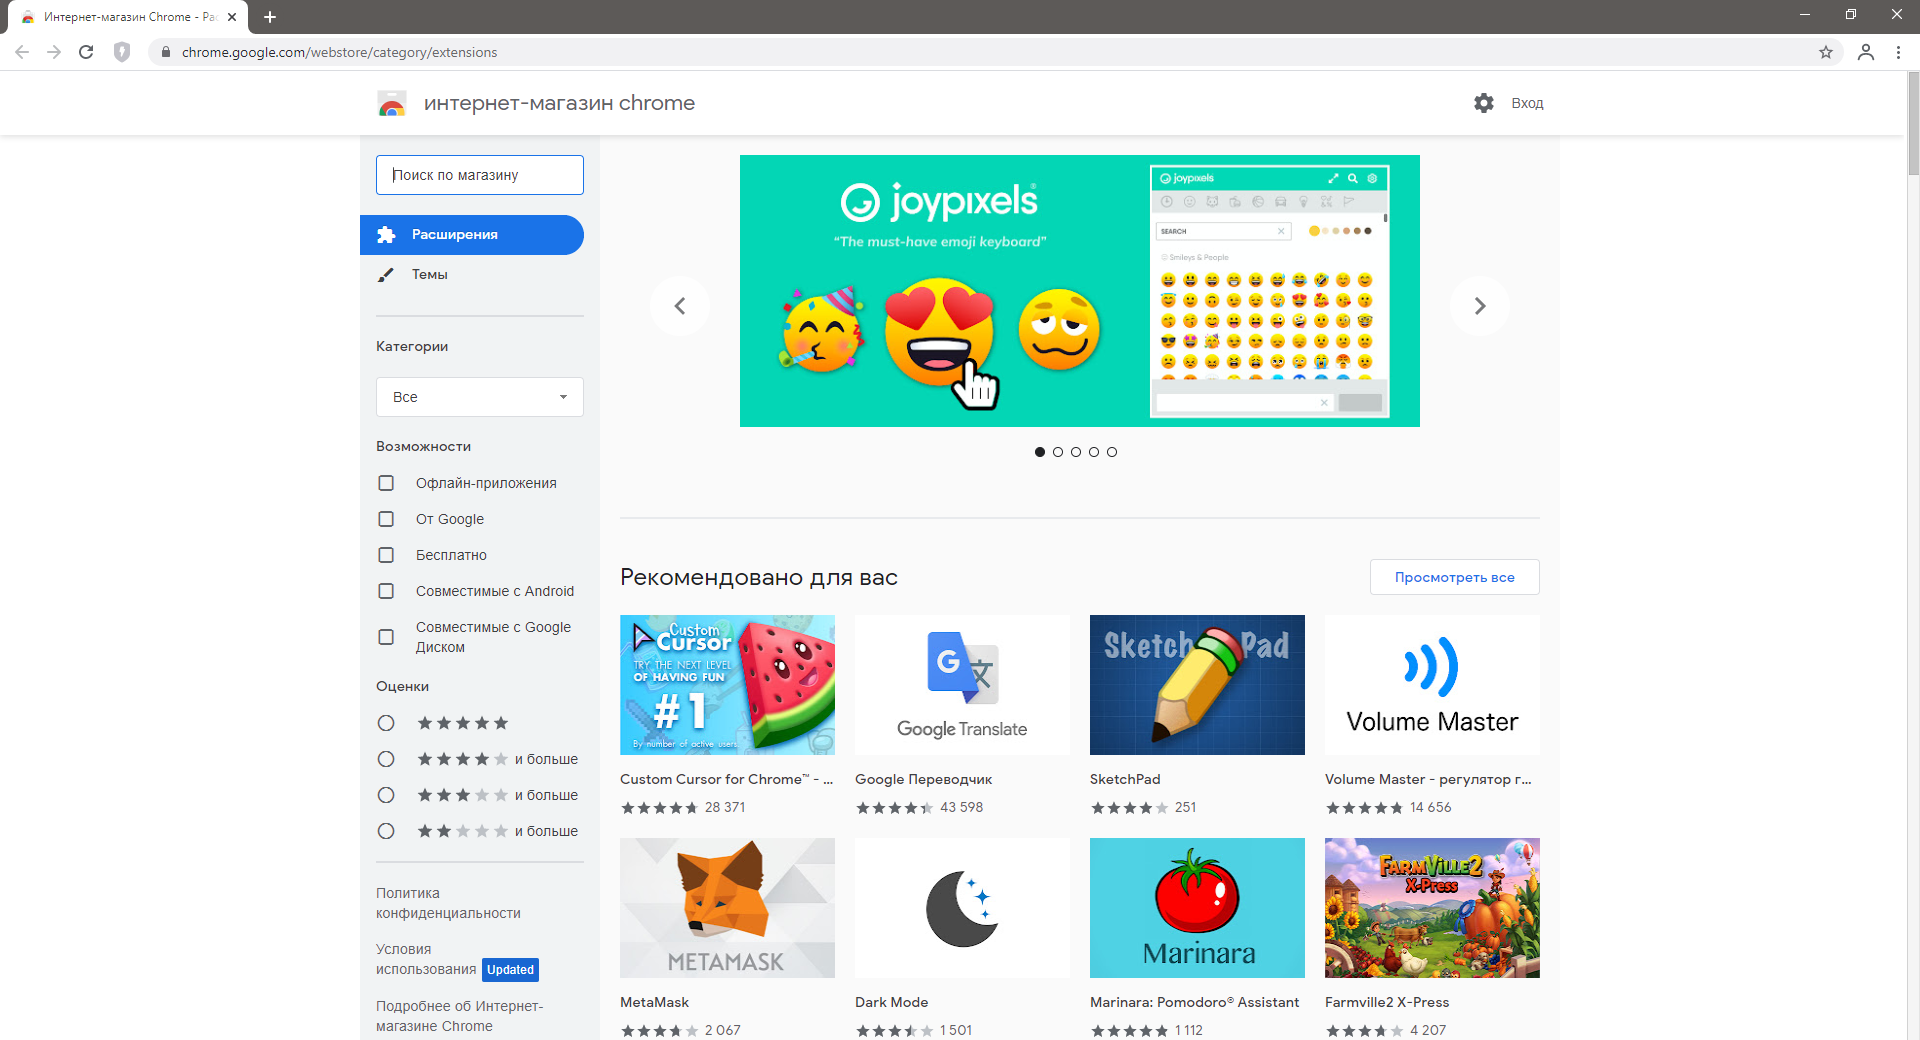Click the Volume Master extension thumbnail

1432,685
